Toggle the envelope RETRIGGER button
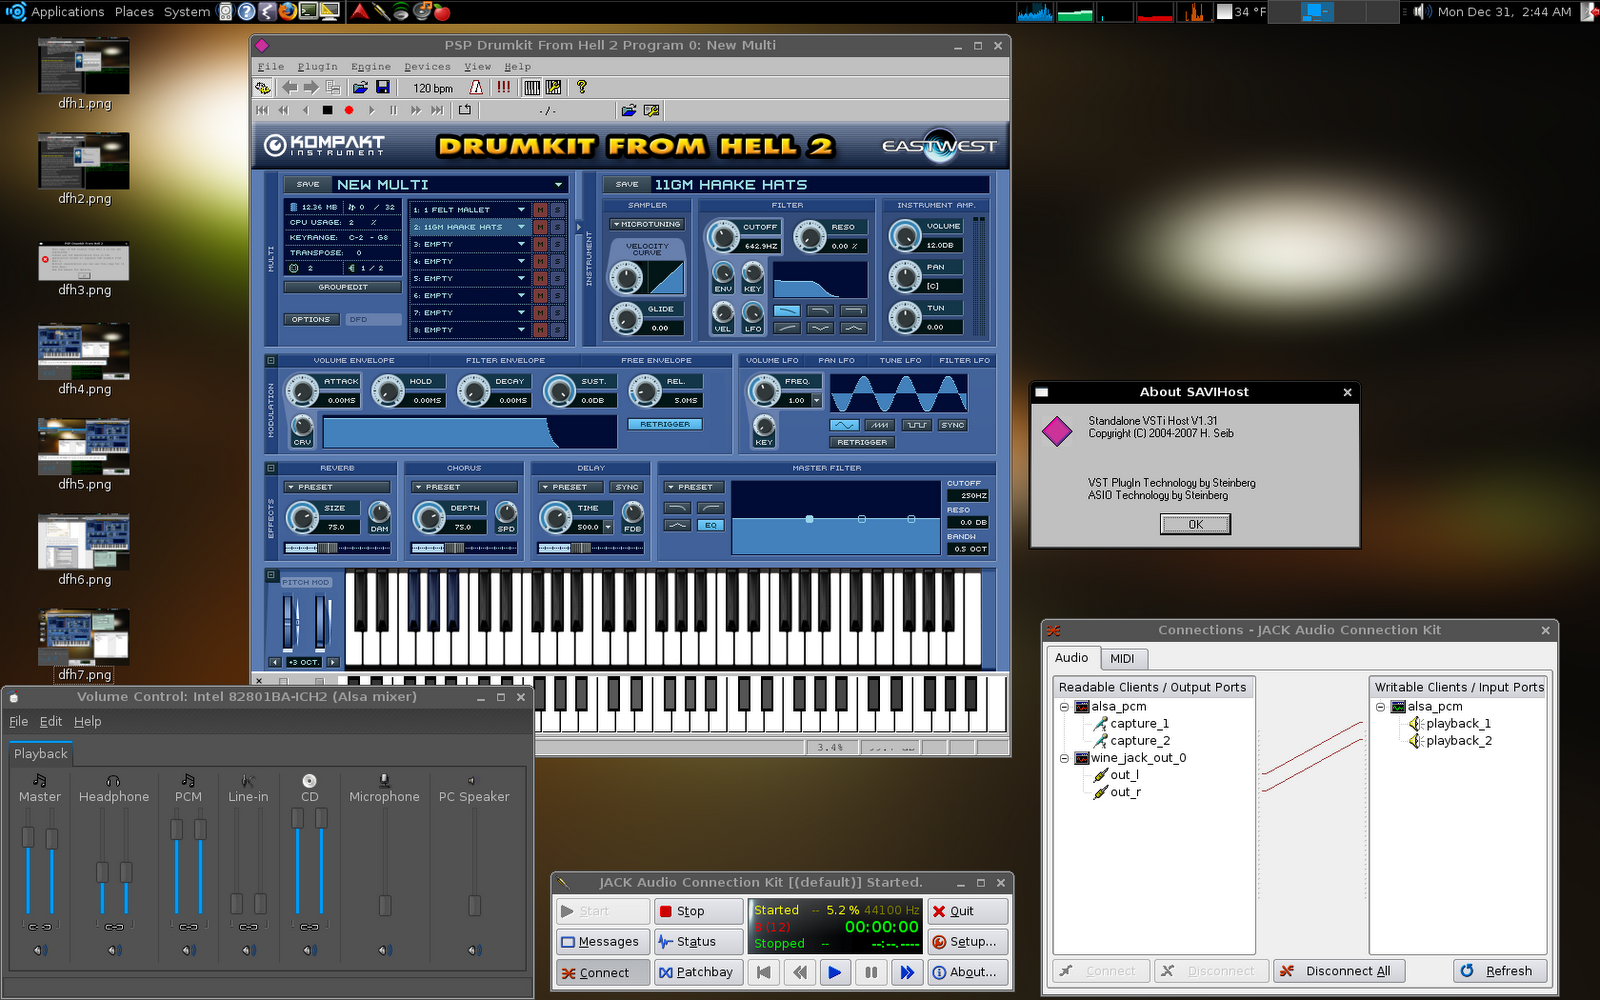The width and height of the screenshot is (1600, 1000). click(665, 424)
